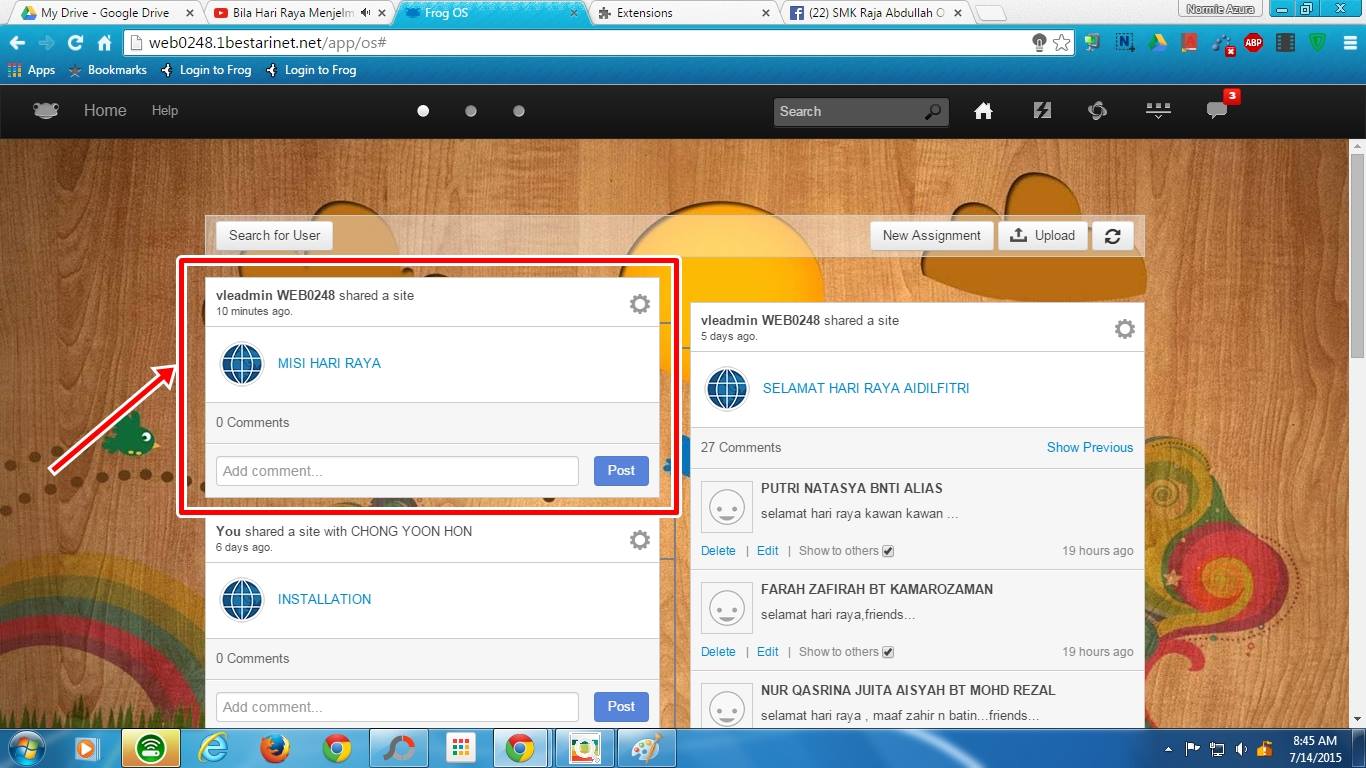
Task: Post the comment on MISI HARI RAYA
Action: [621, 471]
